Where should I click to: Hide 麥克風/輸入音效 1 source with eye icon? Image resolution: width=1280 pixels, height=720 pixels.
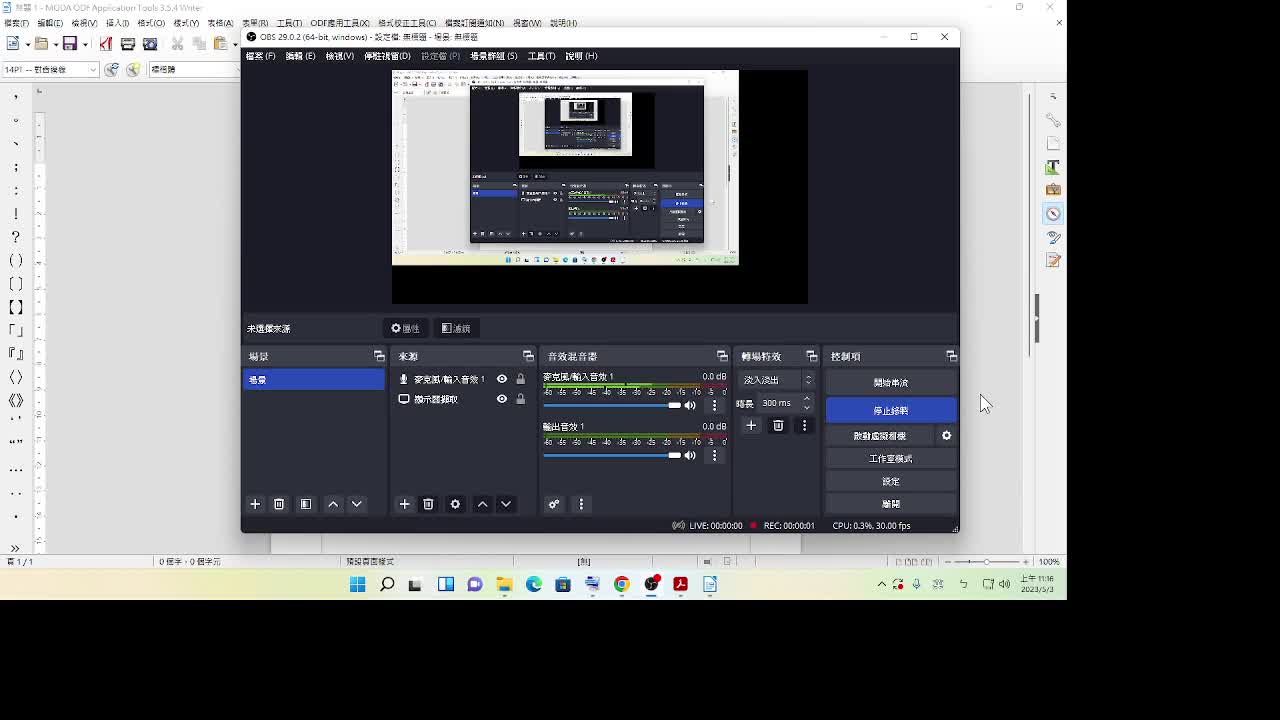click(x=502, y=379)
